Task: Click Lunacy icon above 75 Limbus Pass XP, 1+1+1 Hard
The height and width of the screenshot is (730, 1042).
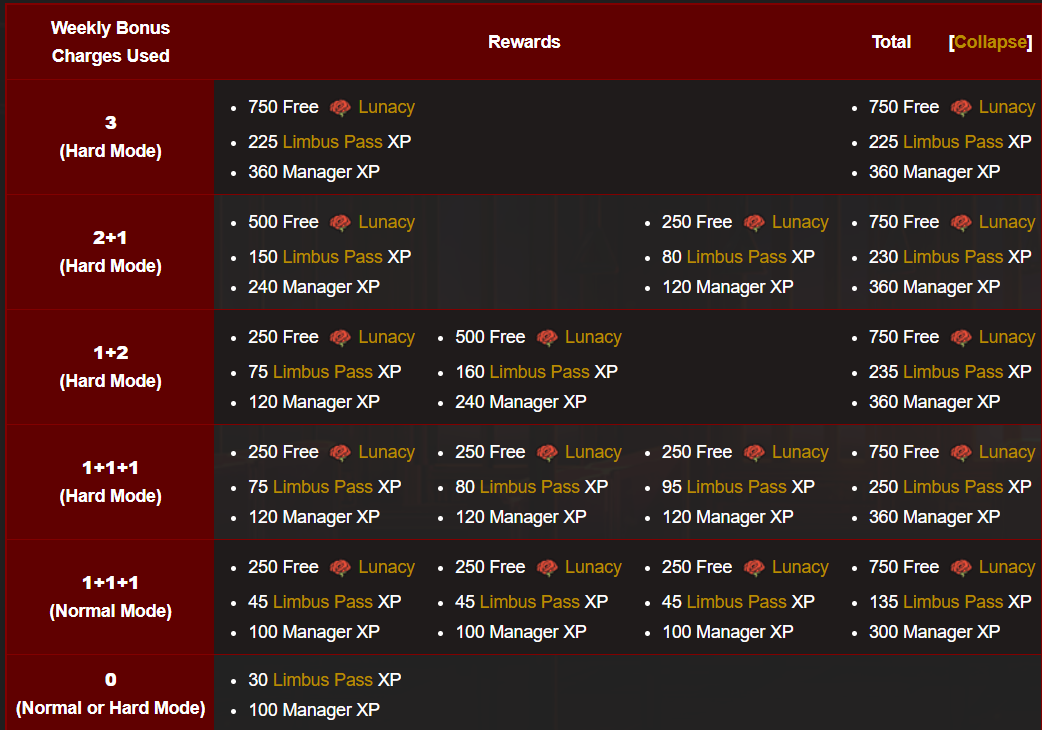Action: tap(340, 452)
